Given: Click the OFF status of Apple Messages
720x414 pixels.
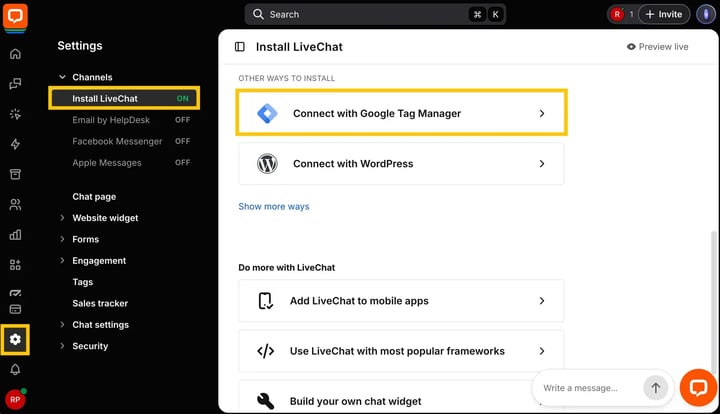Looking at the screenshot, I should [182, 162].
